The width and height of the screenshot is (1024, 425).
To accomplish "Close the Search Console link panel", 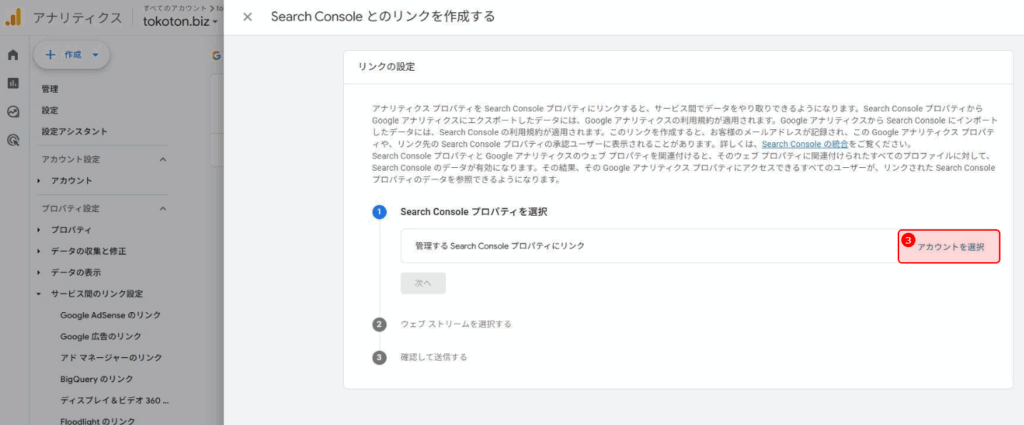I will pyautogui.click(x=248, y=17).
